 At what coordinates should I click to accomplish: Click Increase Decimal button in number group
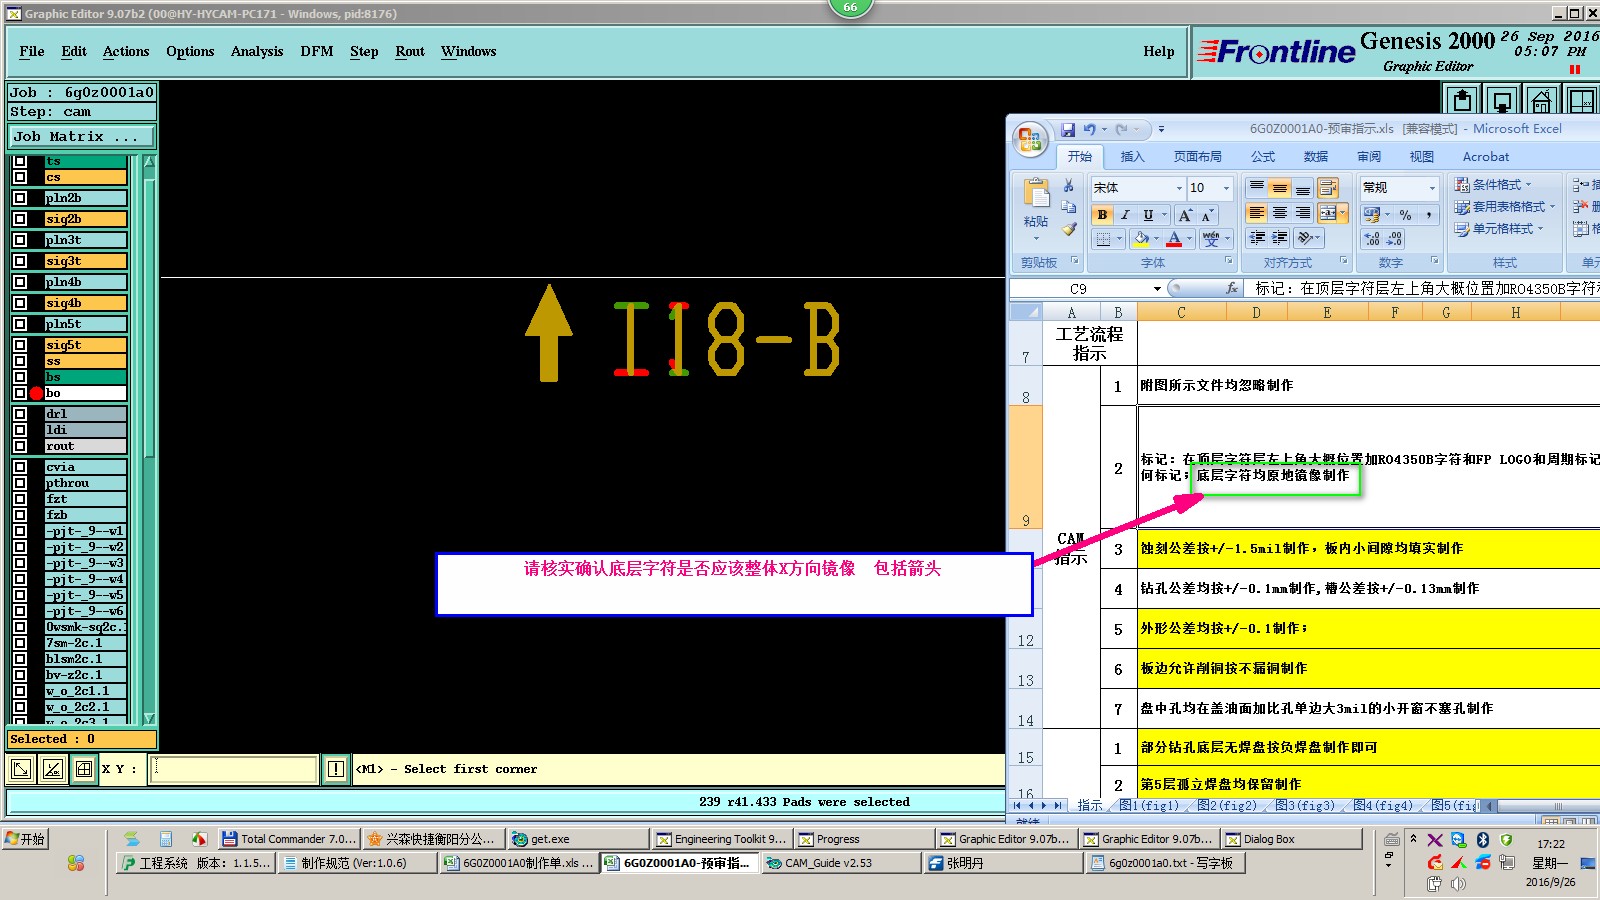1373,239
